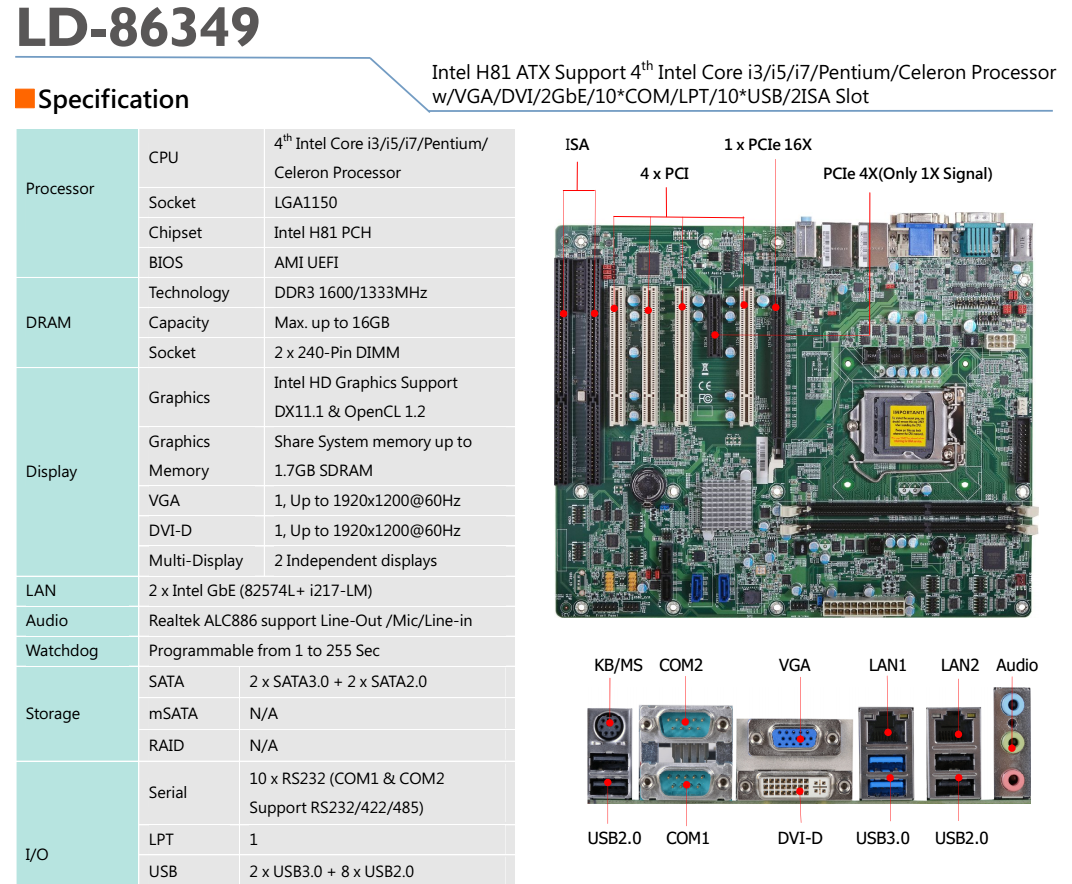Click the 'PCIe 4X(Only 1X Signal)' label
Screen dimensions: 1072x884
click(907, 174)
